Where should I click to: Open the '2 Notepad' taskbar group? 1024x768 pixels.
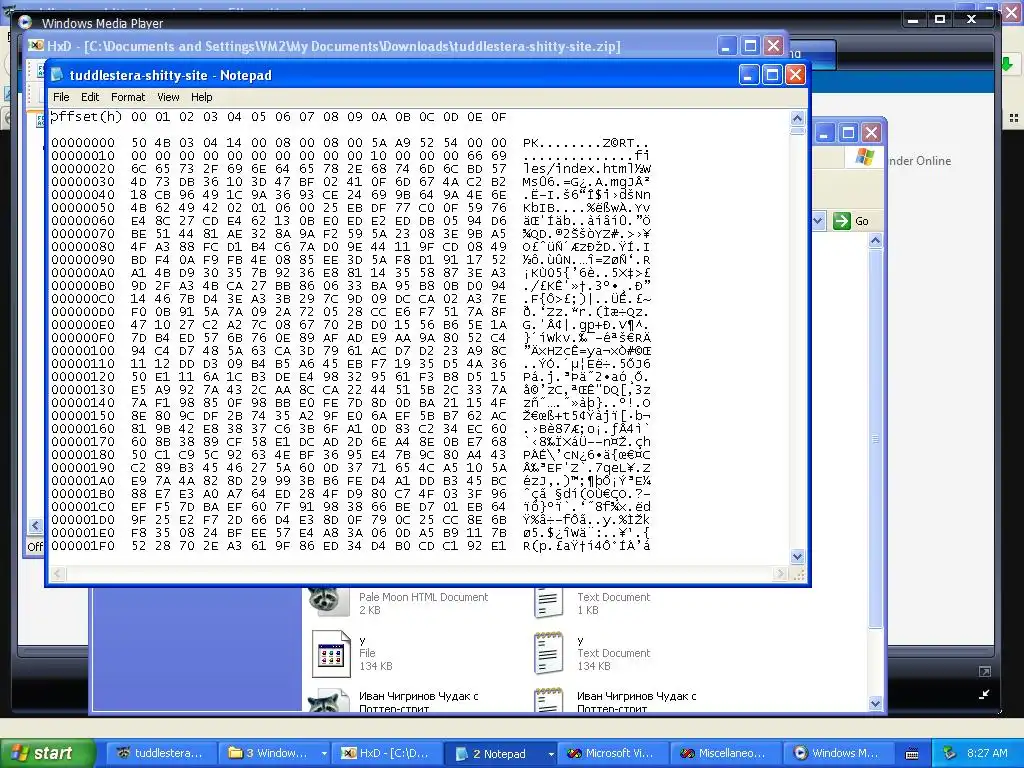tap(502, 753)
